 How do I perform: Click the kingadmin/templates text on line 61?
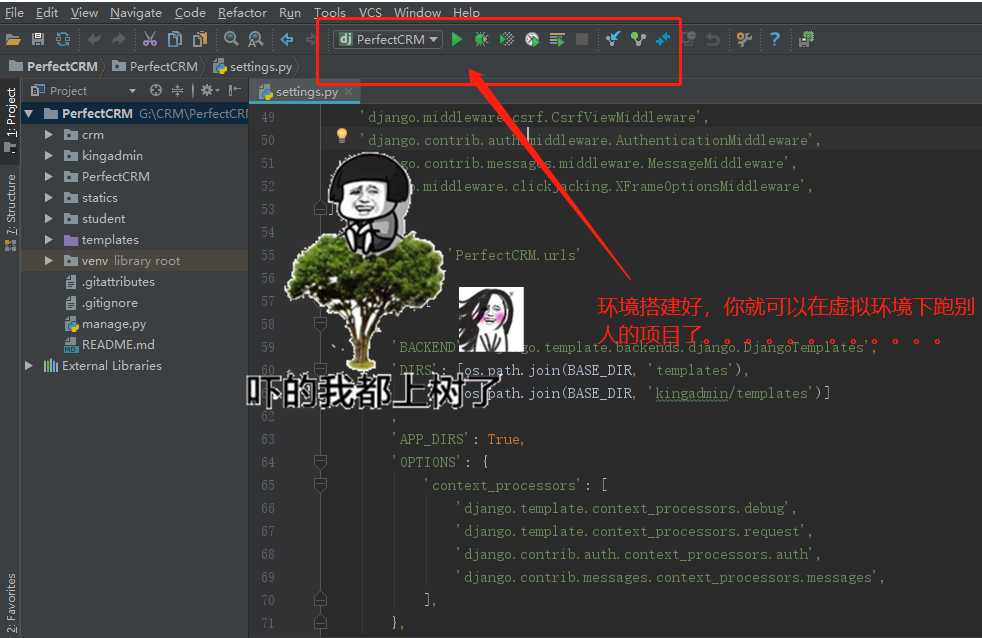tap(731, 393)
